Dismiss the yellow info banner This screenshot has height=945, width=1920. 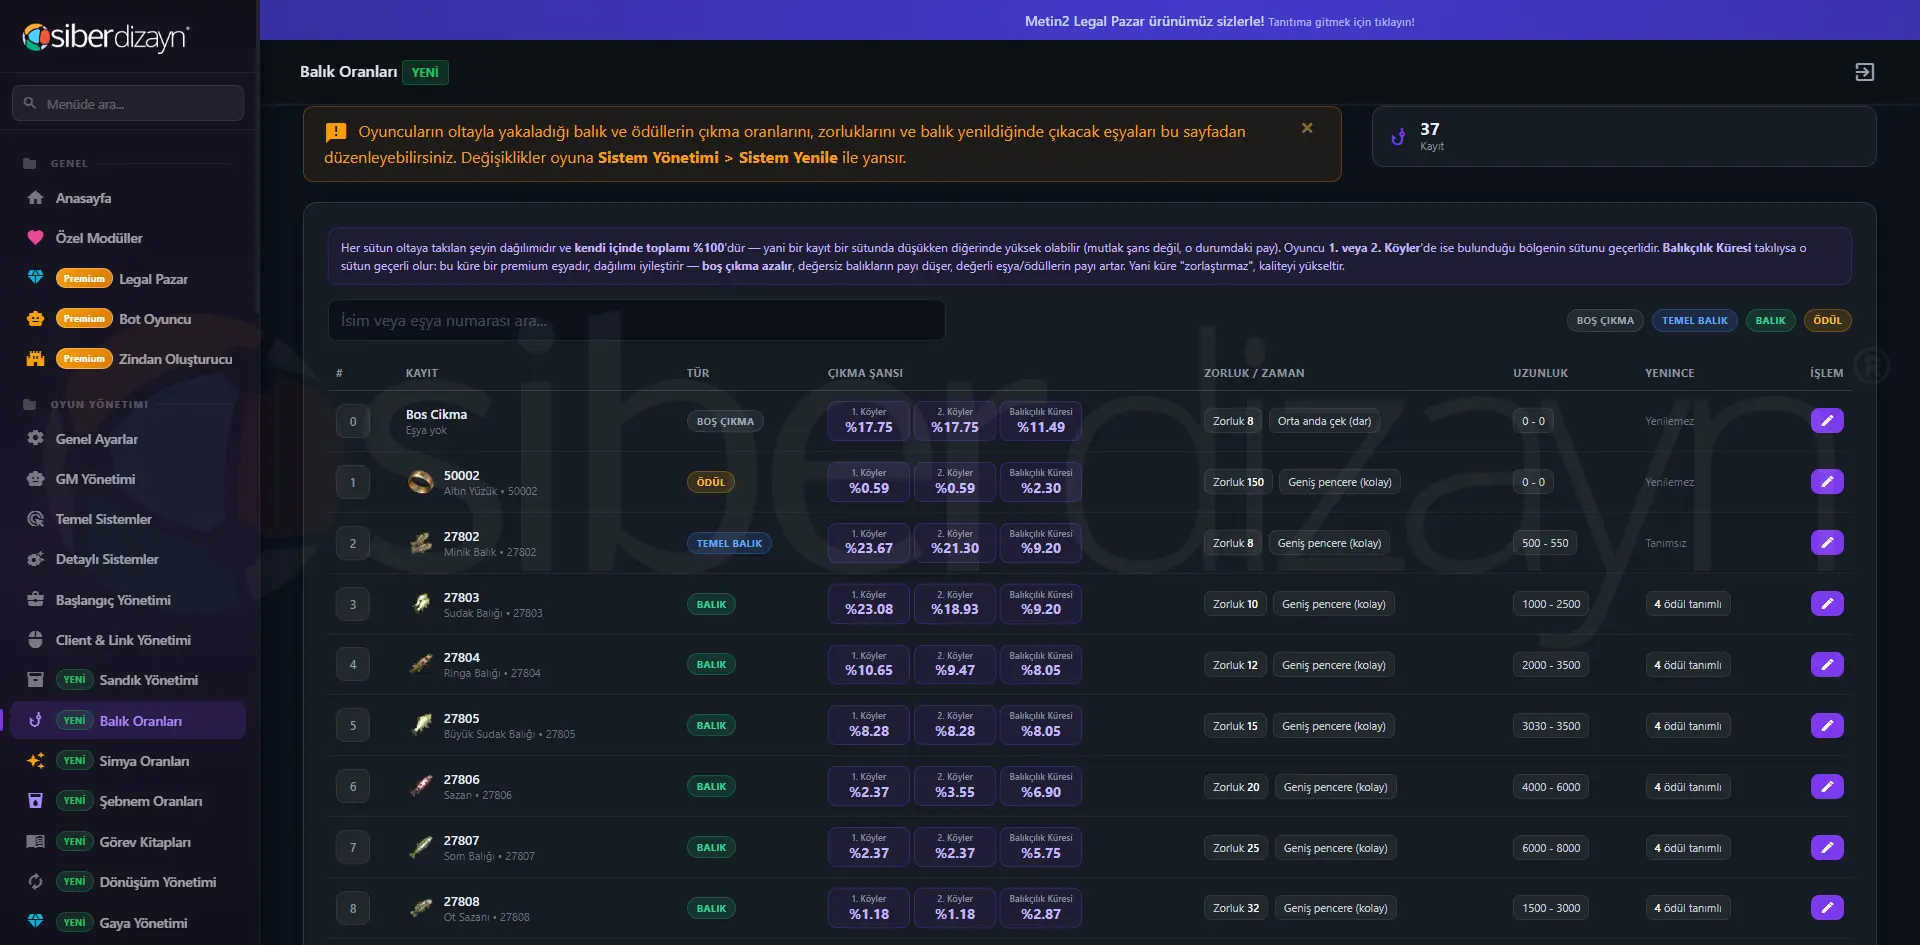tap(1307, 128)
